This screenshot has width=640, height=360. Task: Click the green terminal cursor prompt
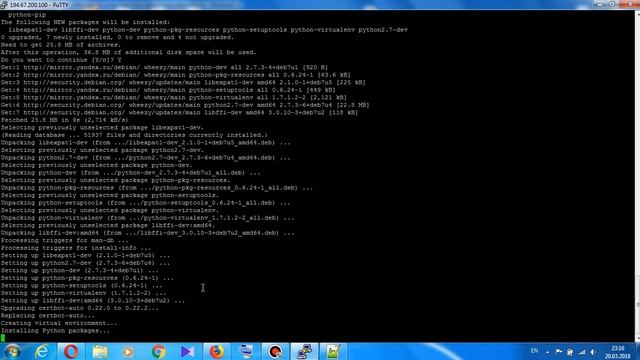pyautogui.click(x=3, y=338)
